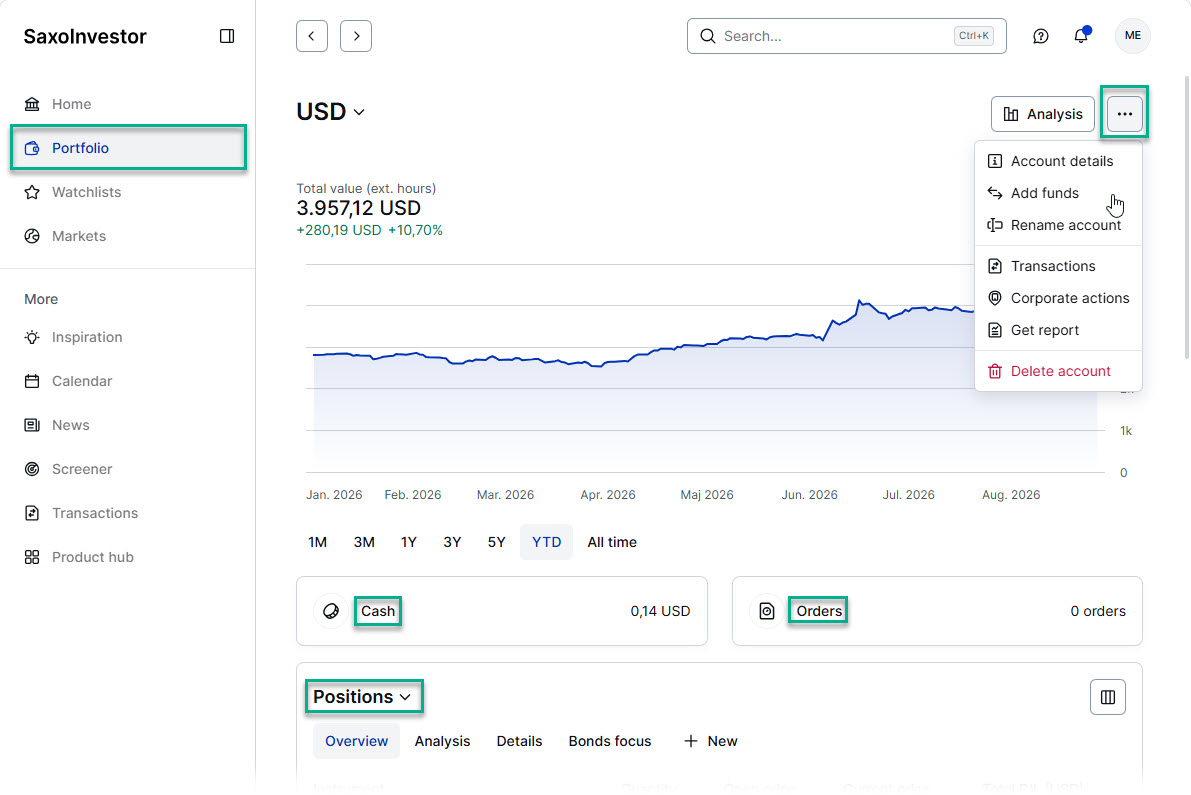Click the Watchlists star icon
Screen dimensions: 1191x795
(x=32, y=192)
